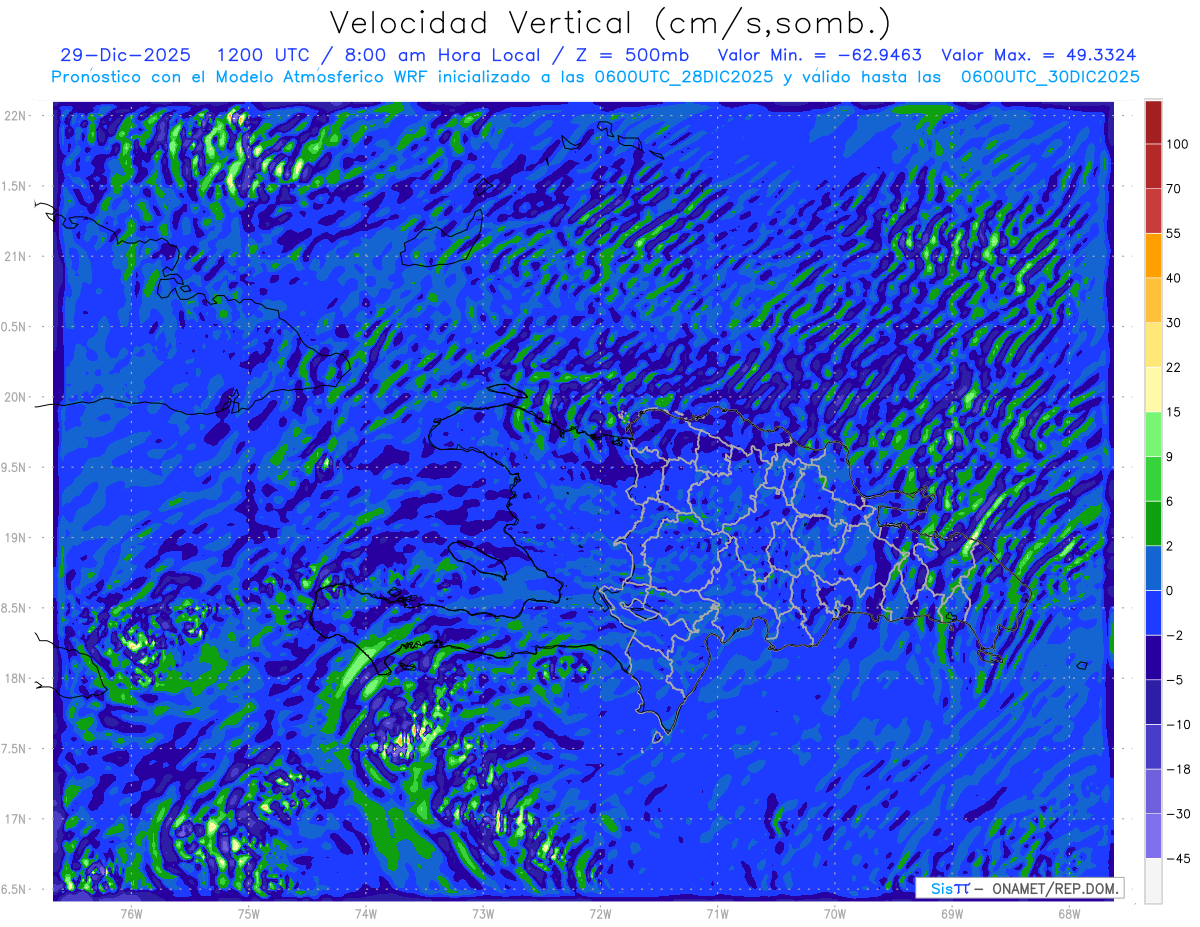Click the '69W' longitude axis label
Viewport: 1200px width, 927px height.
tap(952, 913)
